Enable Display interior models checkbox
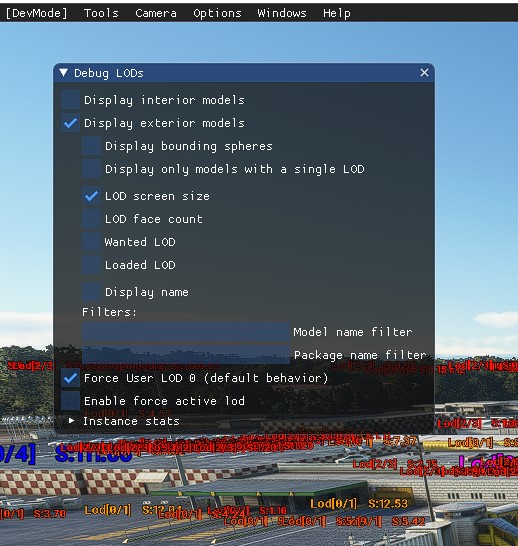The image size is (518, 546). [x=70, y=100]
